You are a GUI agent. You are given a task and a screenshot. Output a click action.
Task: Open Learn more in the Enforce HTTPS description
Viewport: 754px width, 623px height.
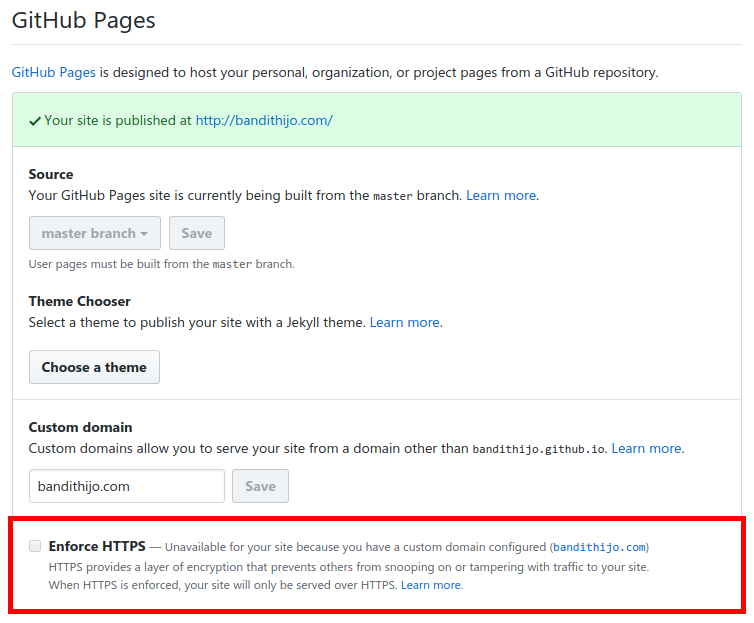coord(431,585)
